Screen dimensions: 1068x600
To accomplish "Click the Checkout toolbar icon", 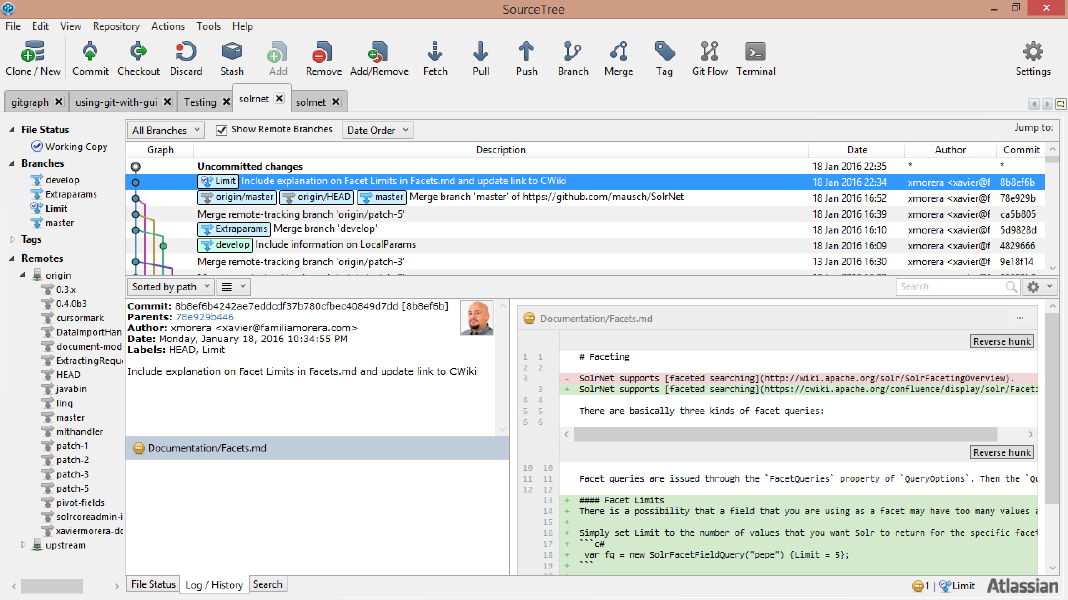I will tap(138, 59).
